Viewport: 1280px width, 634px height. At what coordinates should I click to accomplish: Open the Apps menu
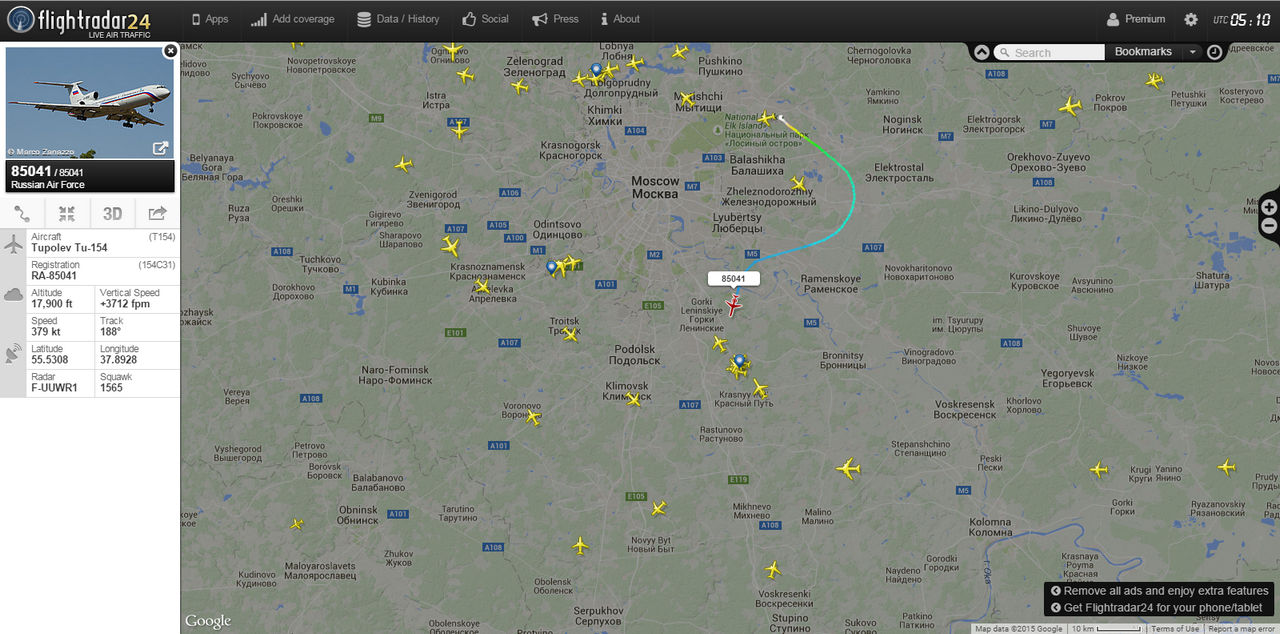pos(209,19)
